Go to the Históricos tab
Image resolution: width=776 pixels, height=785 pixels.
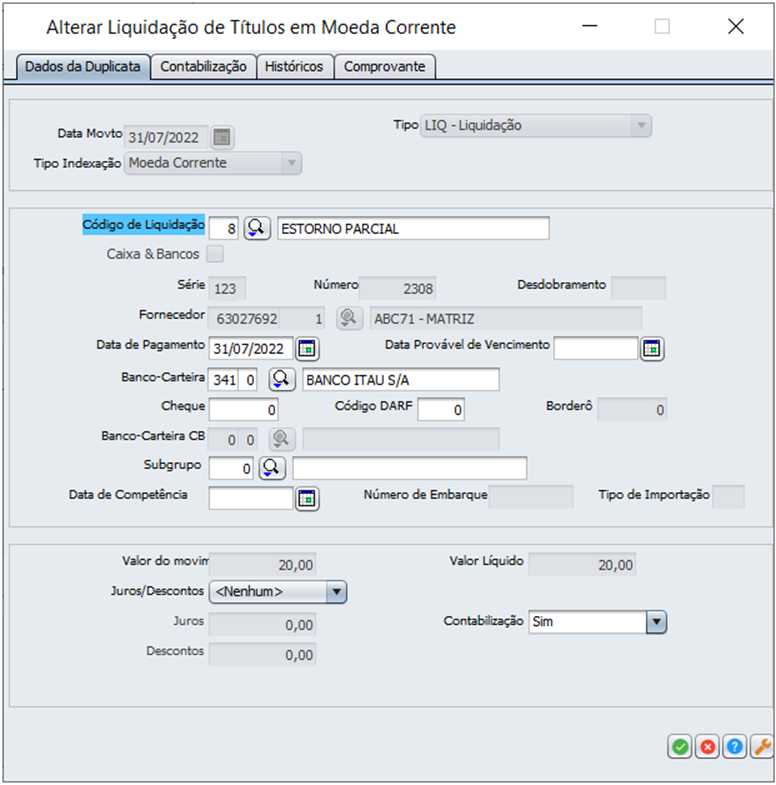point(294,67)
